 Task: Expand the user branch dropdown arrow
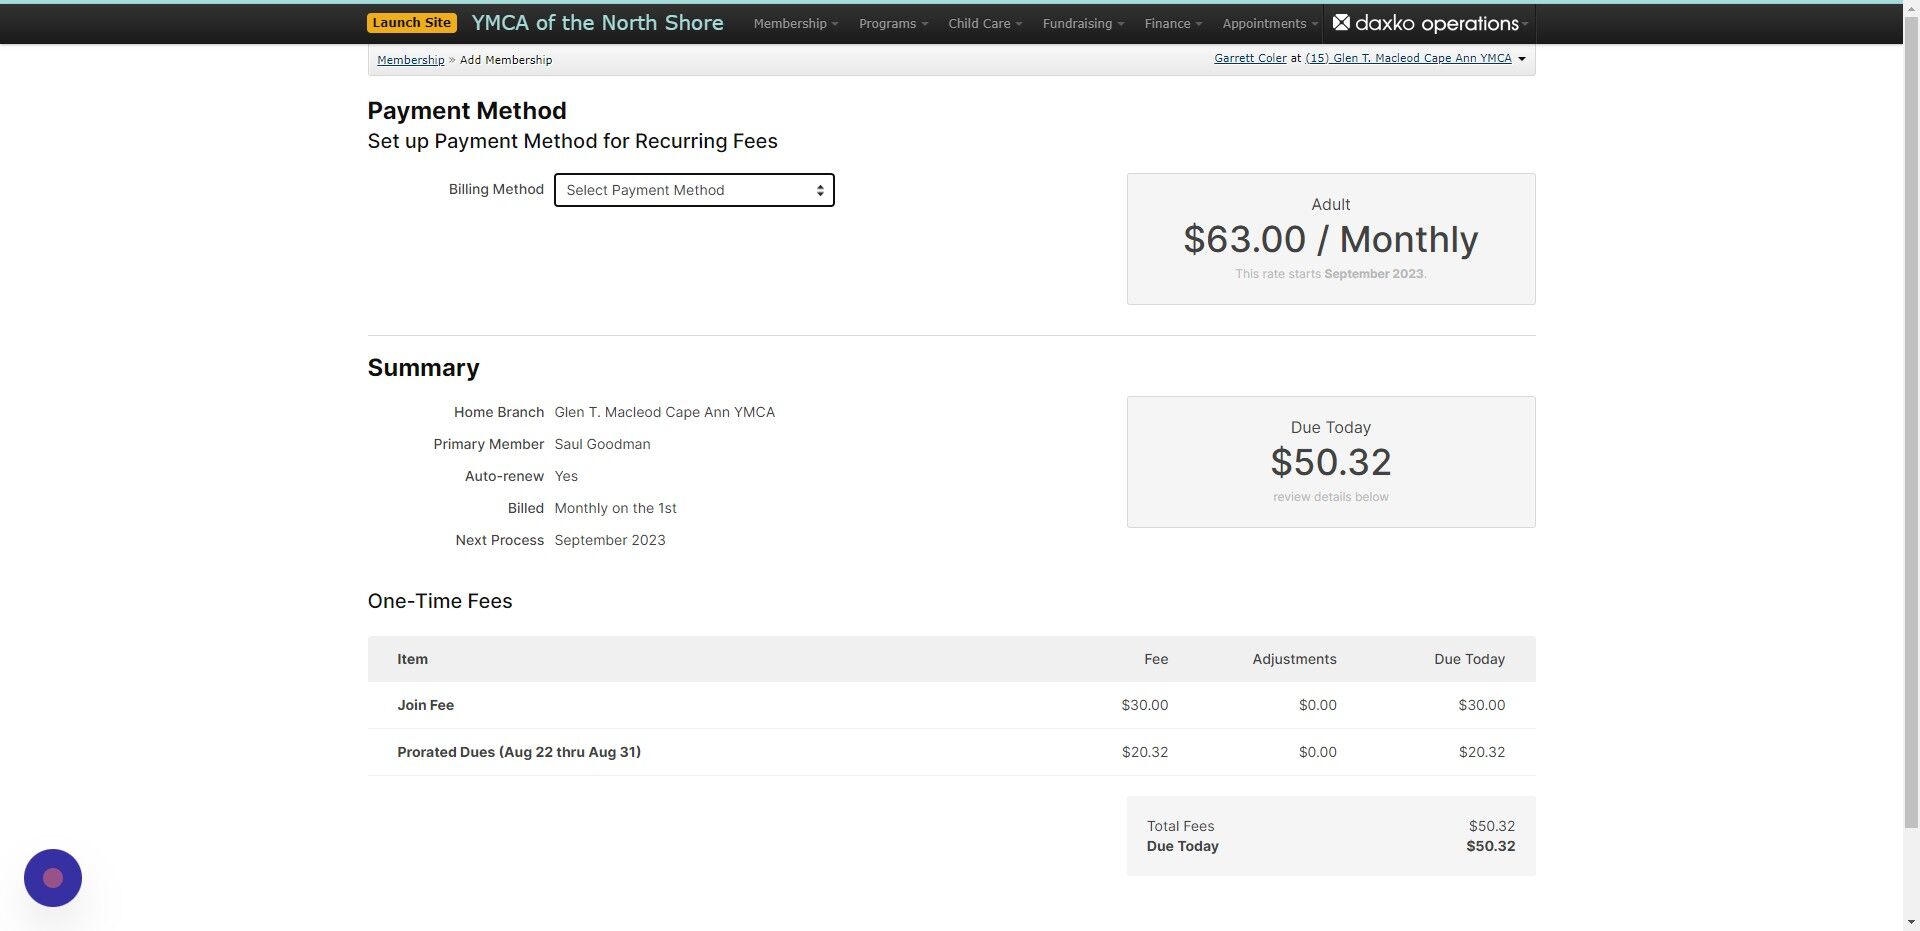[1522, 59]
